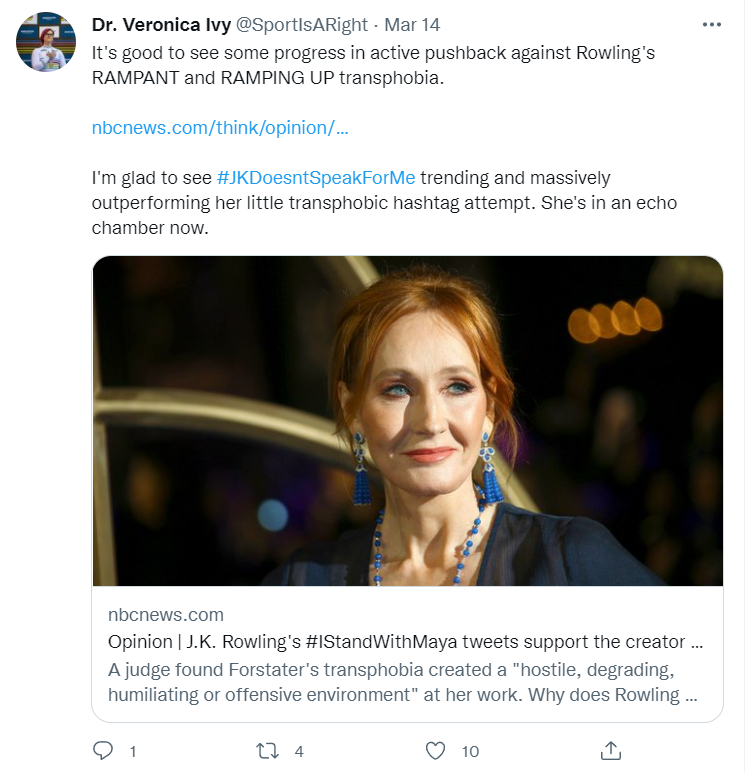Open the Opinion #IStandWithMaya card headline
Screen dimensions: 748x772
point(405,642)
